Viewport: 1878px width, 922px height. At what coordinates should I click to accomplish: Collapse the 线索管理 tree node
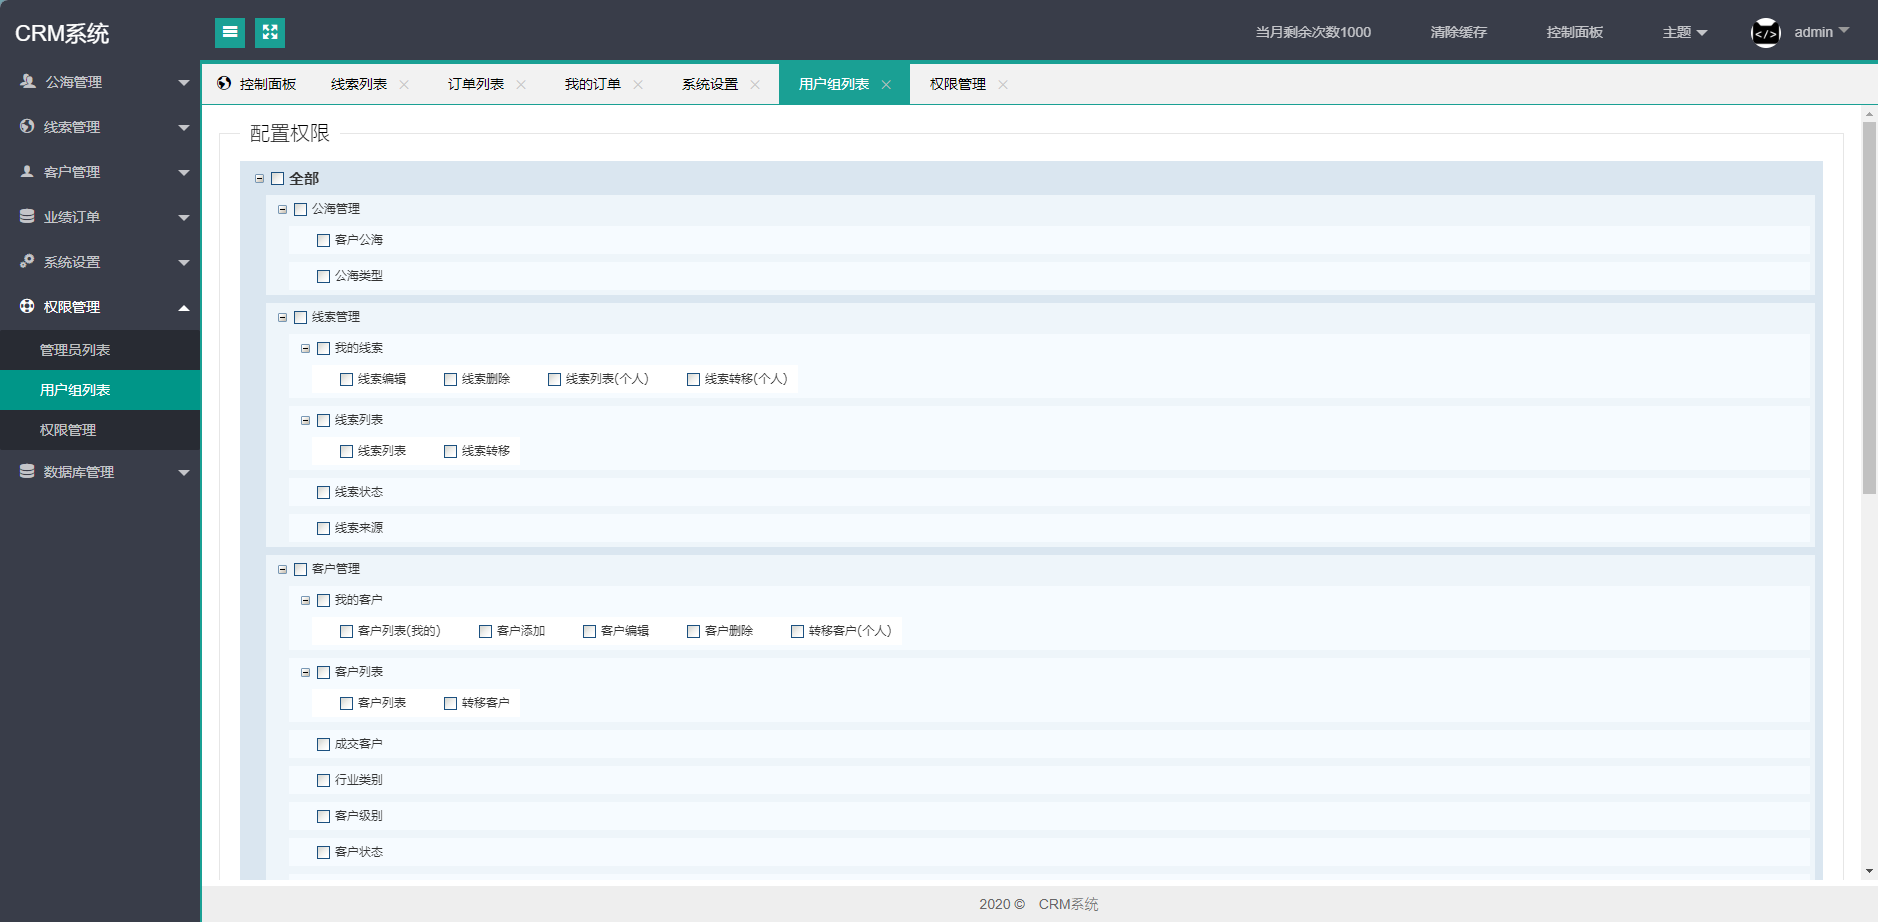click(282, 318)
